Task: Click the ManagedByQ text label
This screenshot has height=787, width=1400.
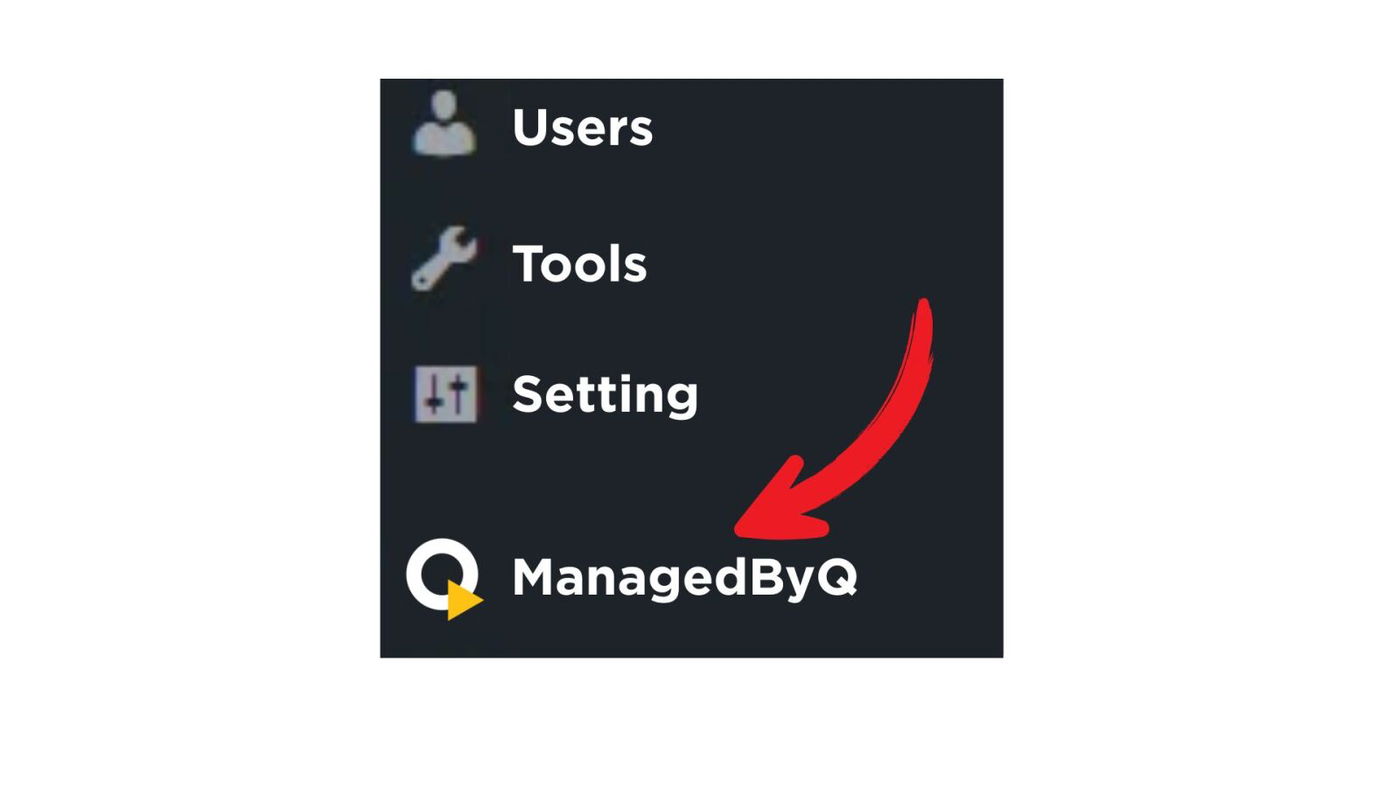Action: click(684, 578)
